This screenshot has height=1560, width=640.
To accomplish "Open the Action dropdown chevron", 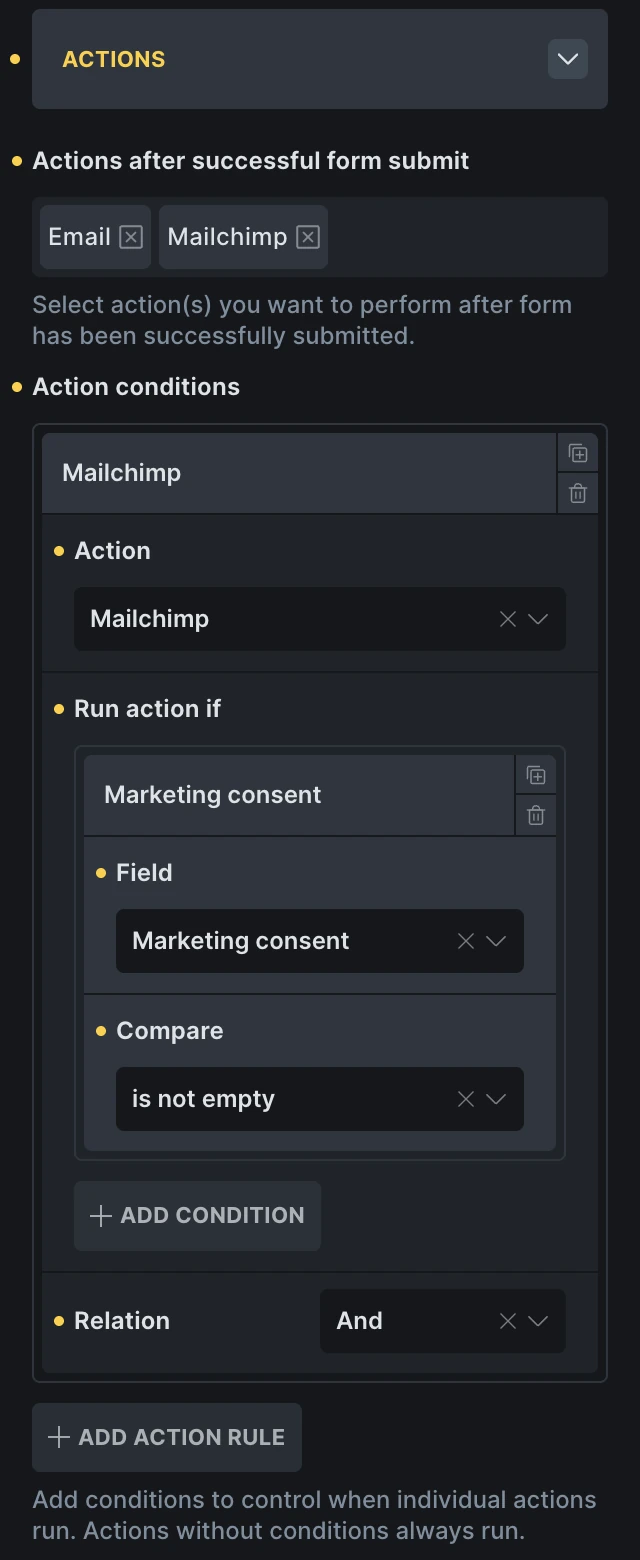I will 538,619.
